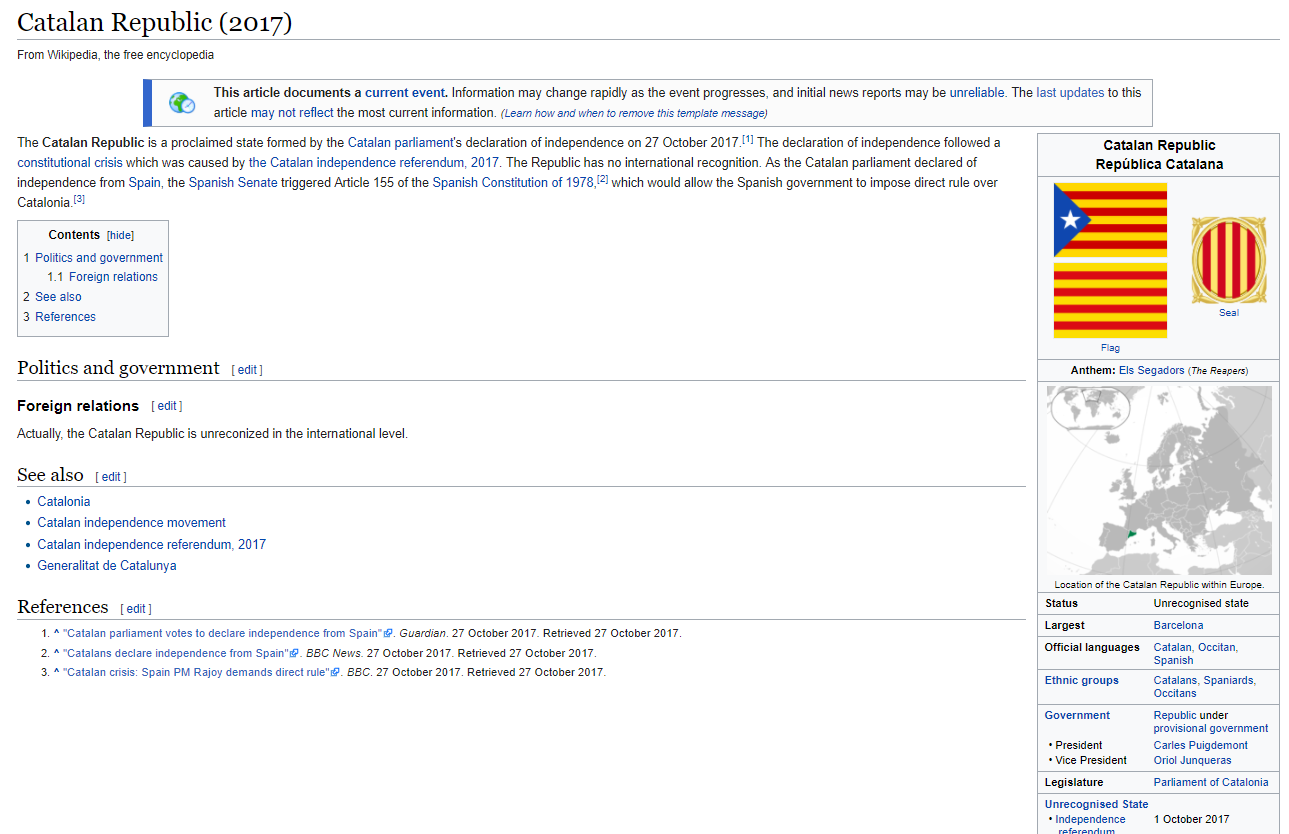Open Els Segadors anthem link

coord(1151,371)
